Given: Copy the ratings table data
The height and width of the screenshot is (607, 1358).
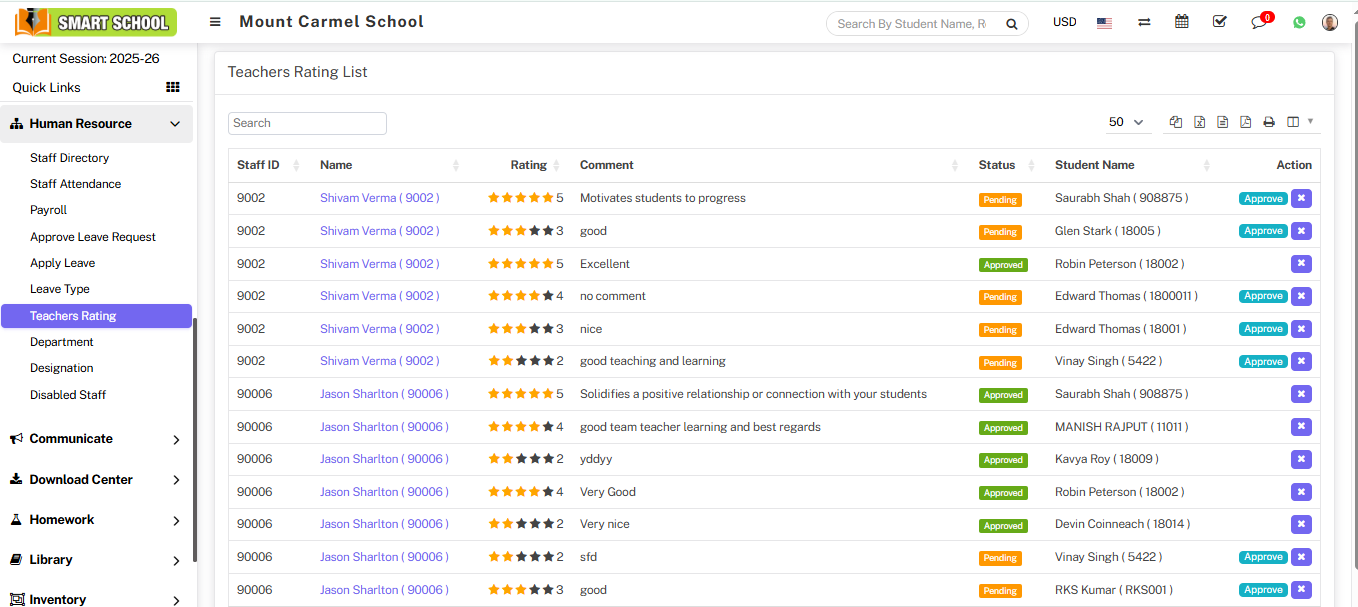Looking at the screenshot, I should click(1175, 121).
